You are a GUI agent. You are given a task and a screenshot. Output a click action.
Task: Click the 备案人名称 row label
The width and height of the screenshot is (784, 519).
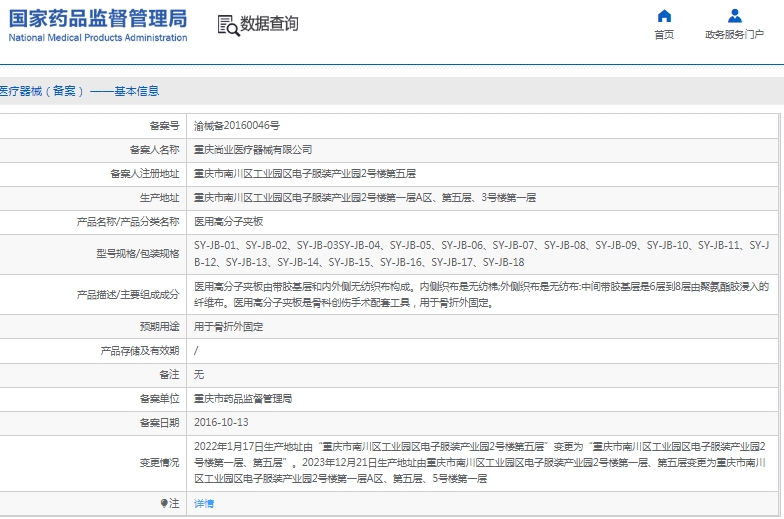[x=154, y=150]
